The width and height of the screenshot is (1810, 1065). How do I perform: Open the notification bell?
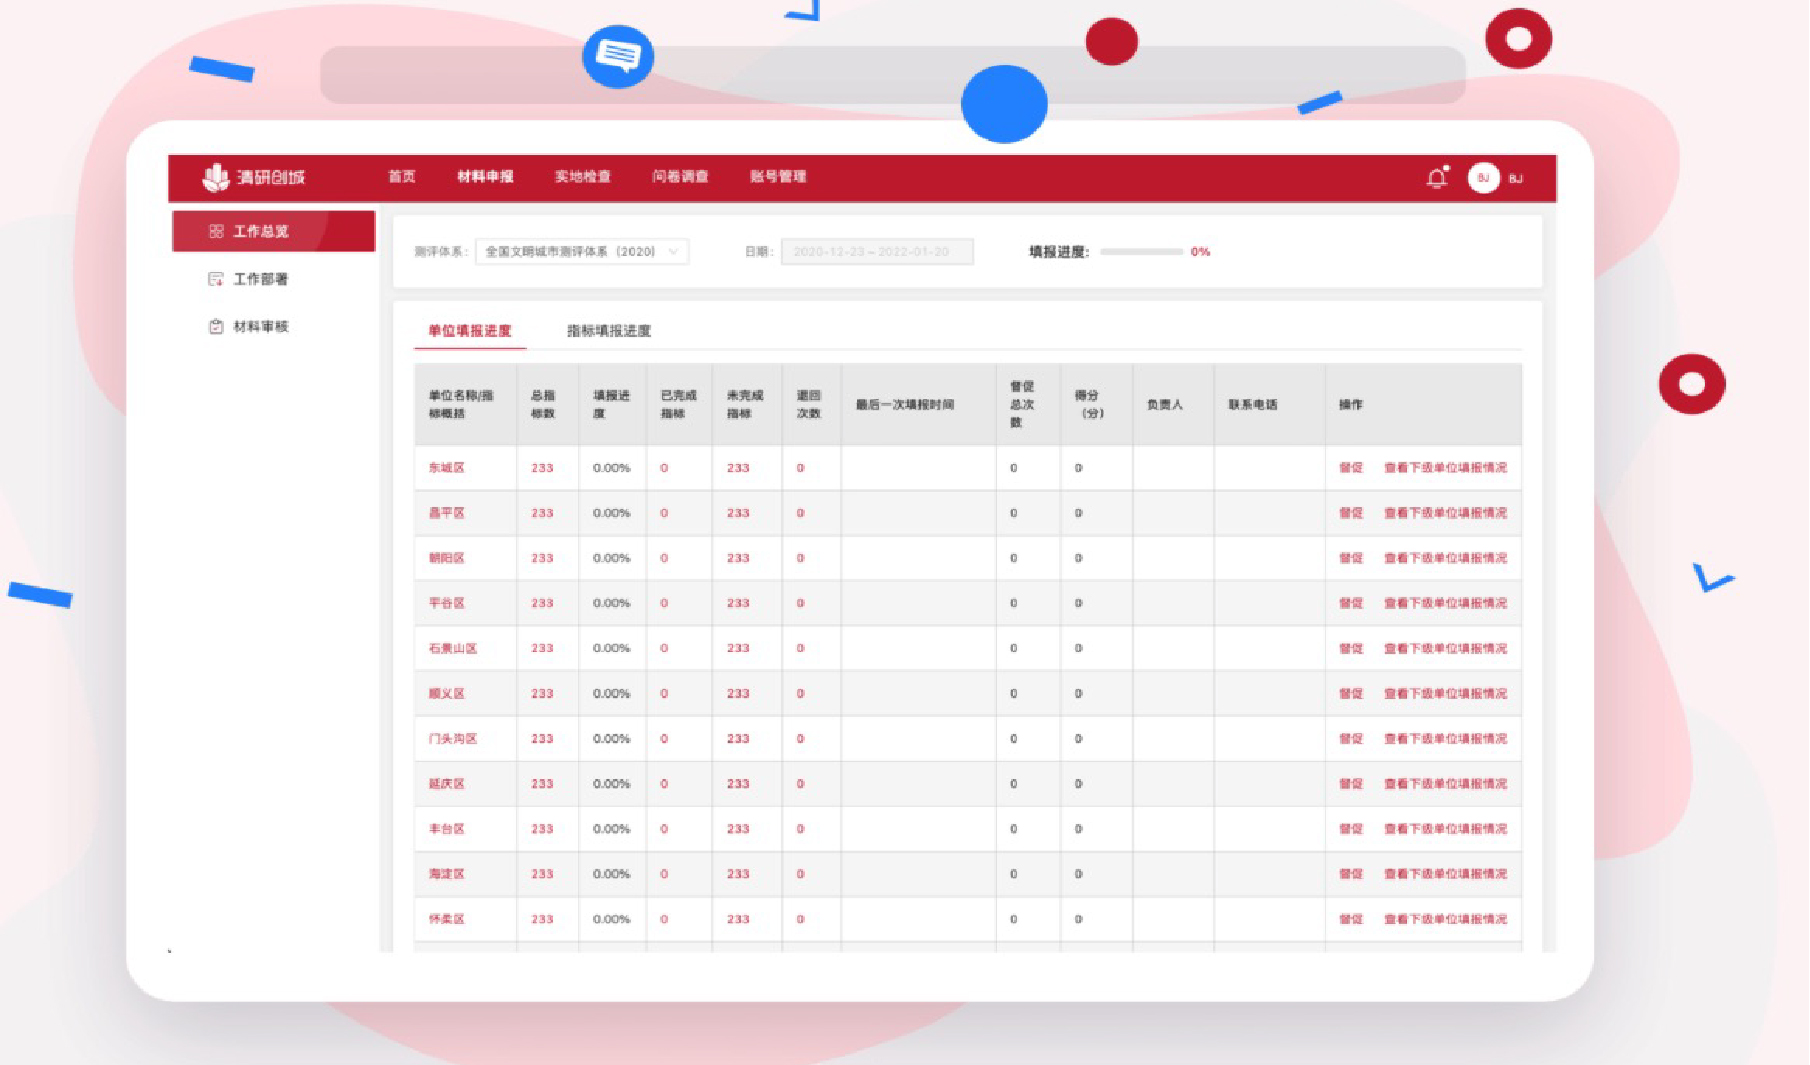1437,178
